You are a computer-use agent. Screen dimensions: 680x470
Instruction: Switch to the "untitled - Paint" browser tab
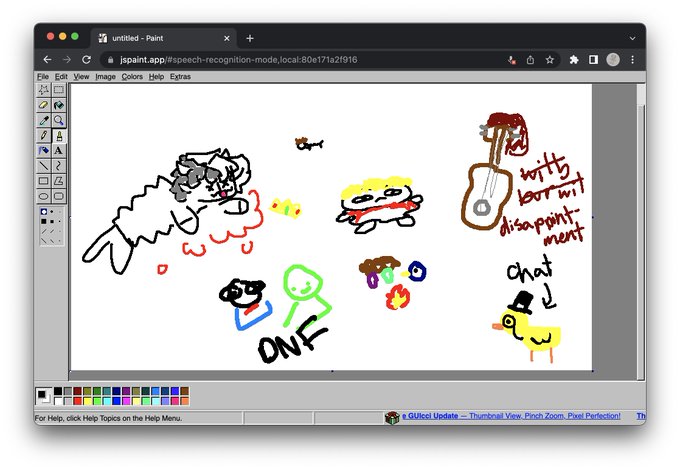pyautogui.click(x=164, y=38)
